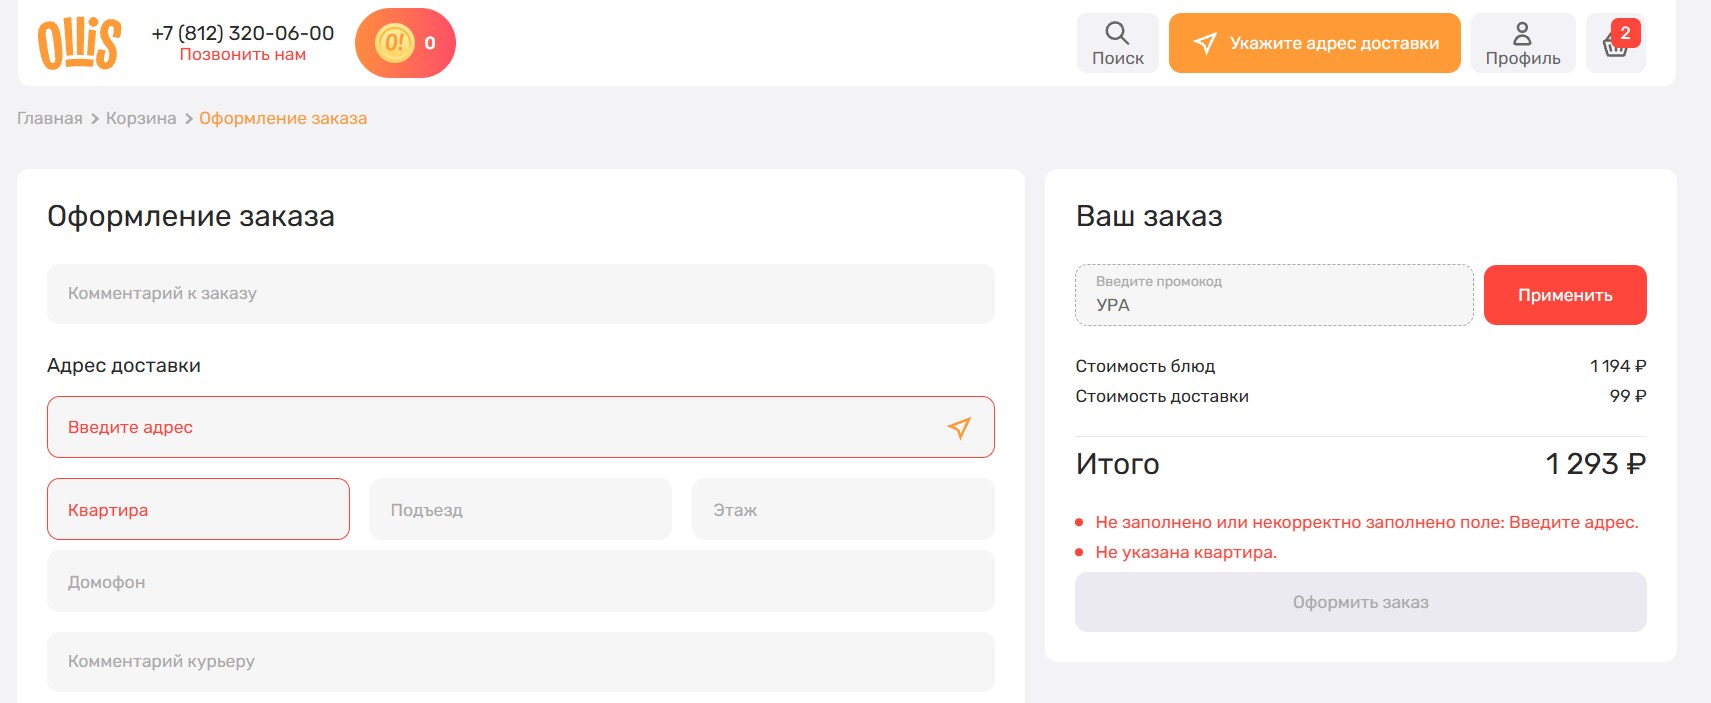Apply promo code with Применить button
Screen dimensions: 1711x703
pyautogui.click(x=1565, y=295)
